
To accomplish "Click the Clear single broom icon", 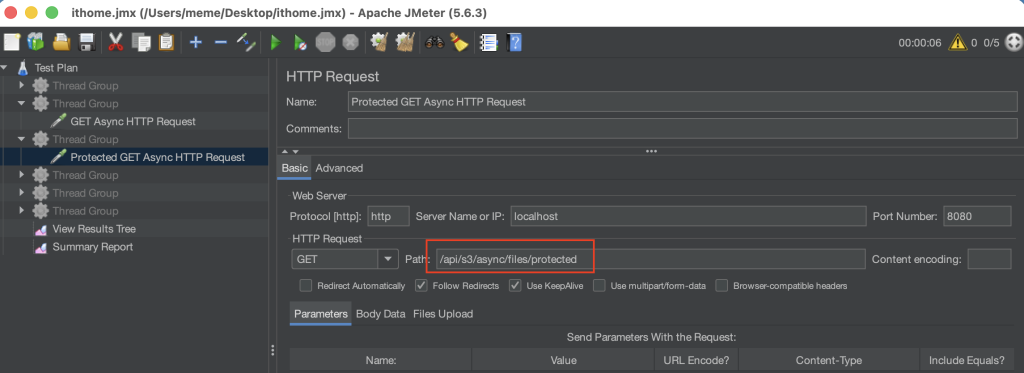I will click(379, 43).
